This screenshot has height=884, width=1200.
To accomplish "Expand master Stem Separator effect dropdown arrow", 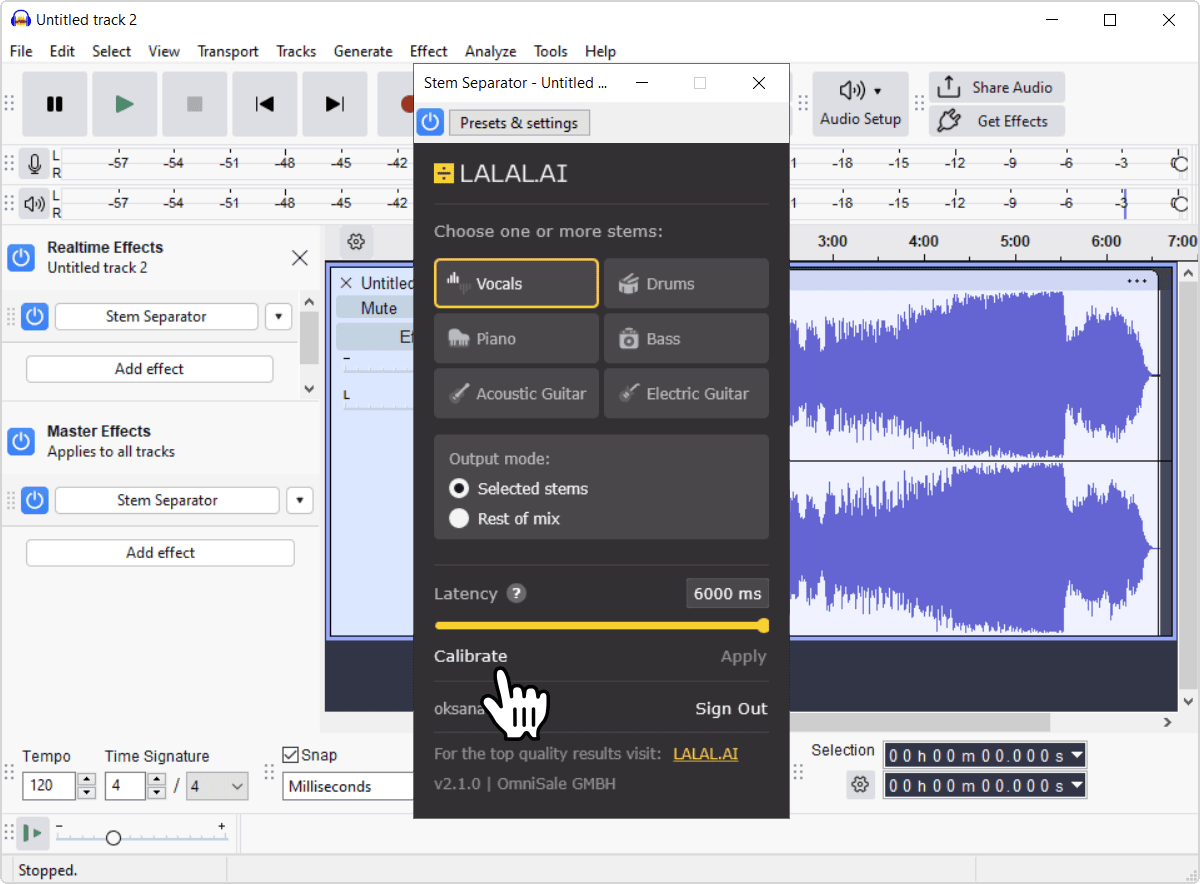I will (300, 500).
